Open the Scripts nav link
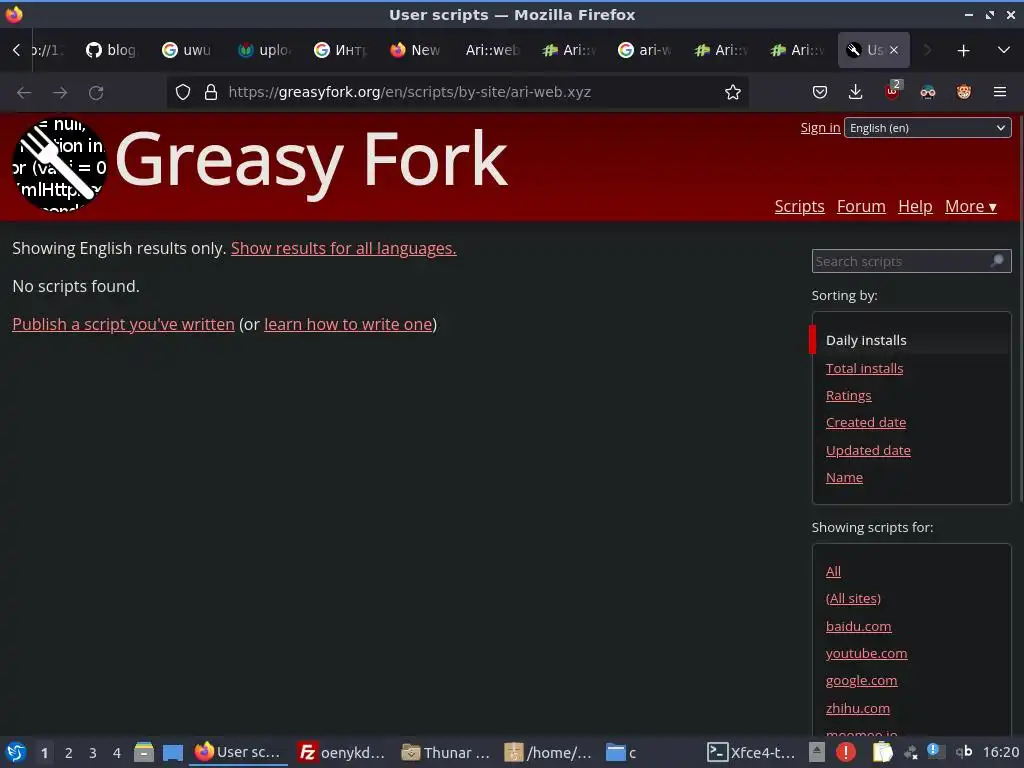The image size is (1024, 768). [799, 206]
